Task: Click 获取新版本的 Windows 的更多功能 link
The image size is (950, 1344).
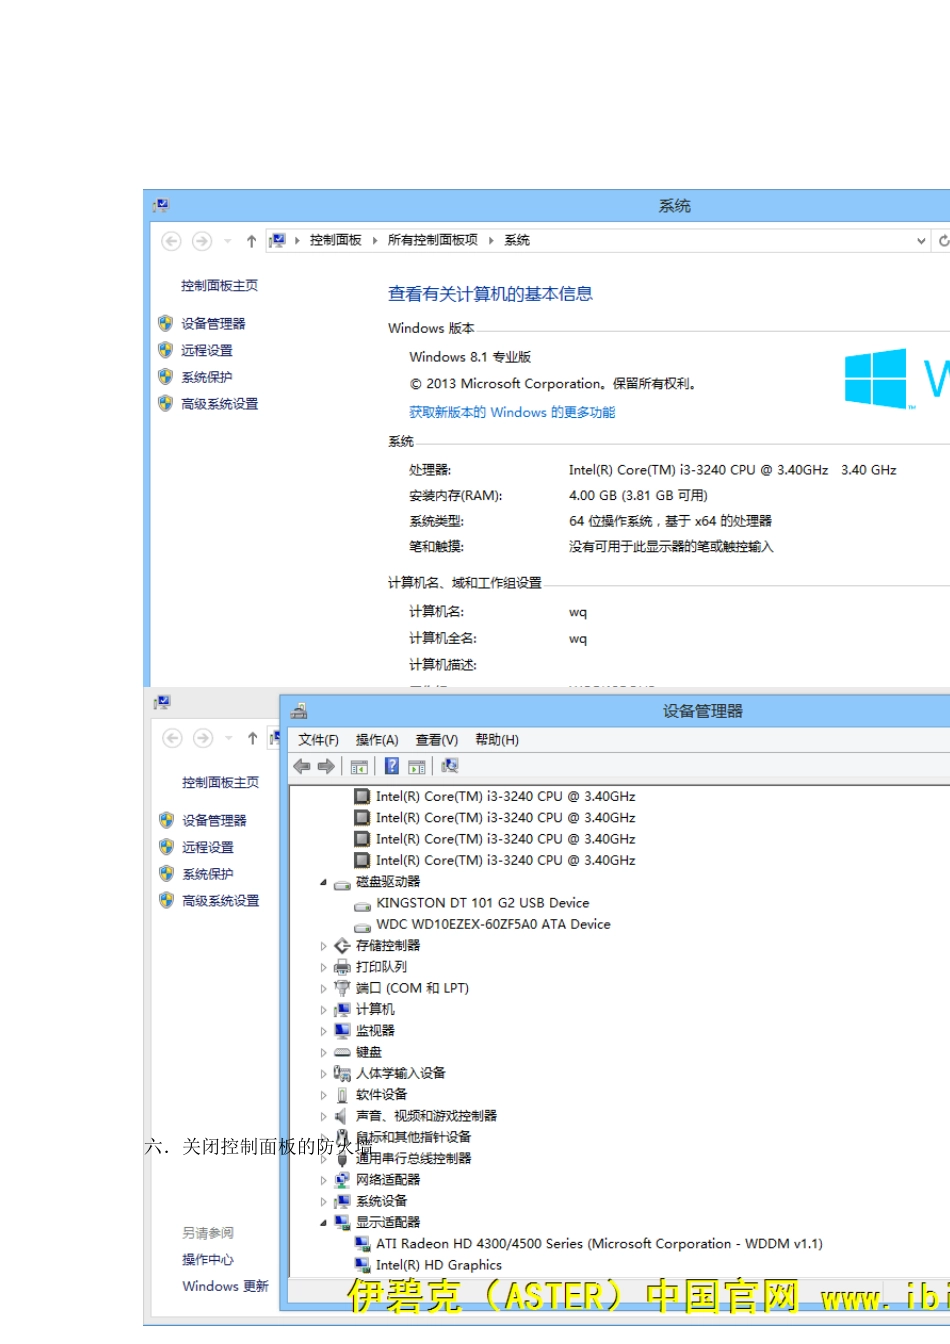Action: point(512,412)
